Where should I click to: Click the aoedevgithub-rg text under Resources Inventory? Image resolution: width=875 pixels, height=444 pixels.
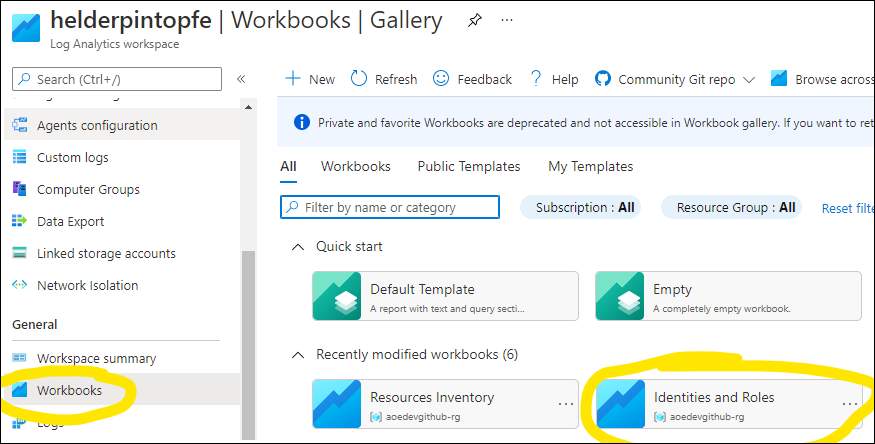(x=423, y=417)
